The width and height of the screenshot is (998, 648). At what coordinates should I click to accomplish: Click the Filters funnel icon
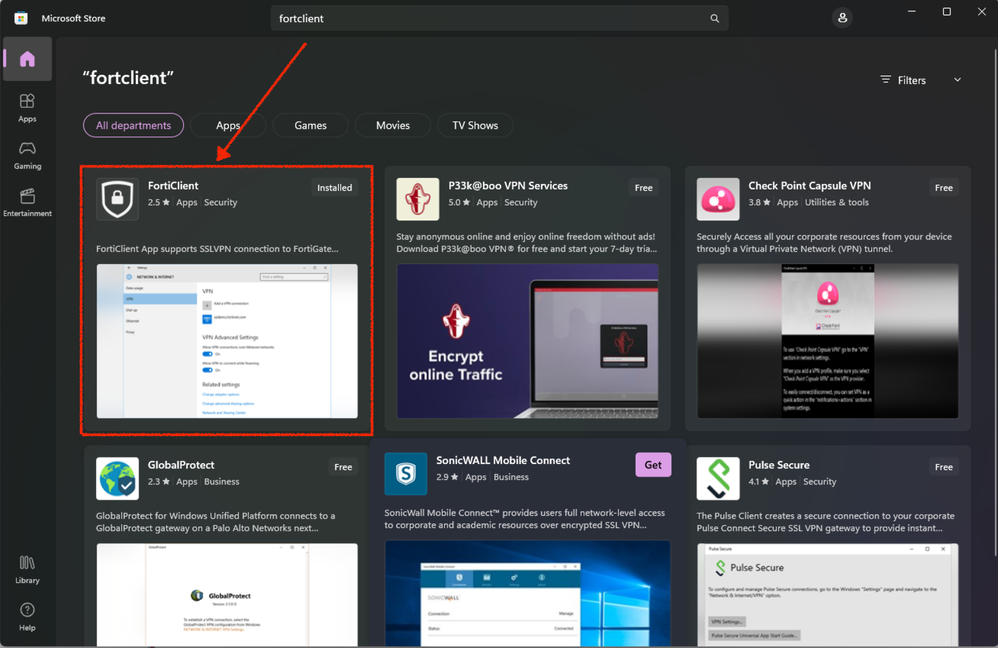click(885, 80)
